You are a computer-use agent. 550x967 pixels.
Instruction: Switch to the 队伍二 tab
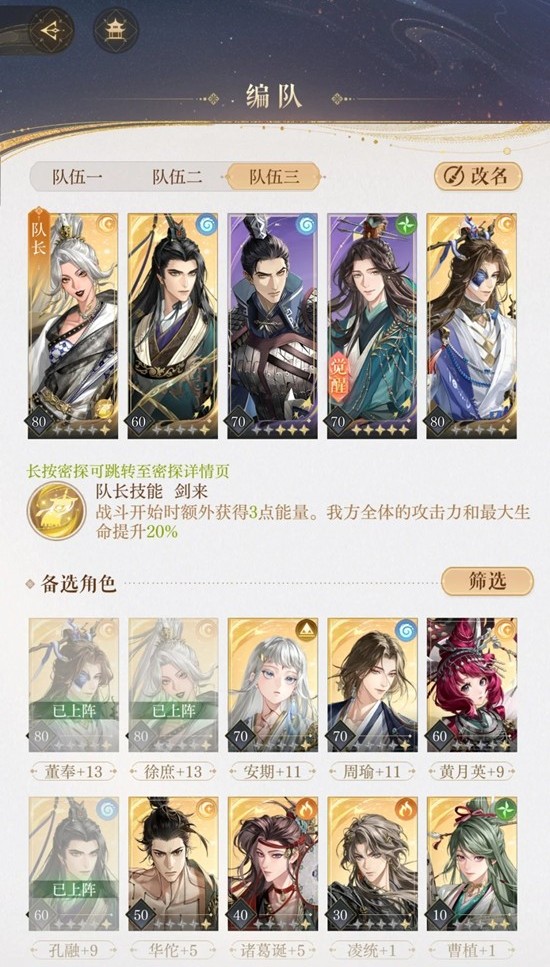pyautogui.click(x=177, y=177)
